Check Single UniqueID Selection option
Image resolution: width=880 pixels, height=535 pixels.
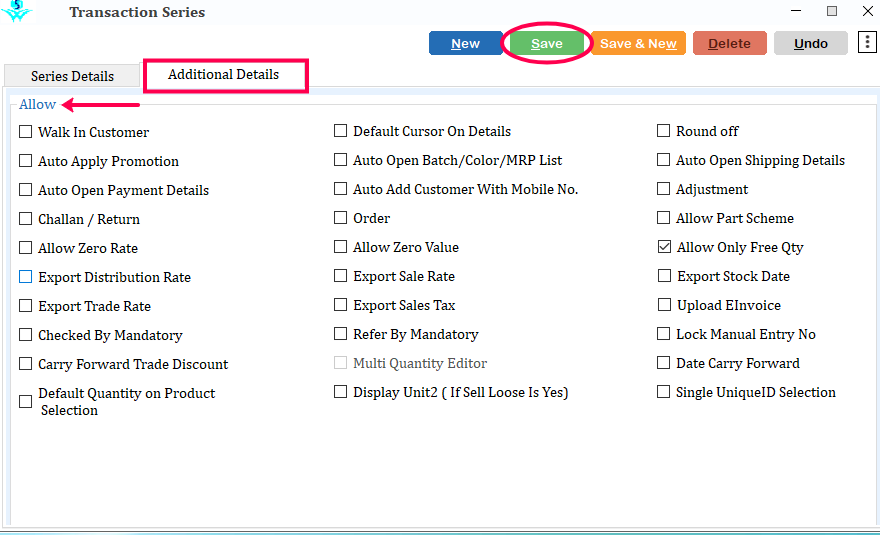[x=663, y=392]
